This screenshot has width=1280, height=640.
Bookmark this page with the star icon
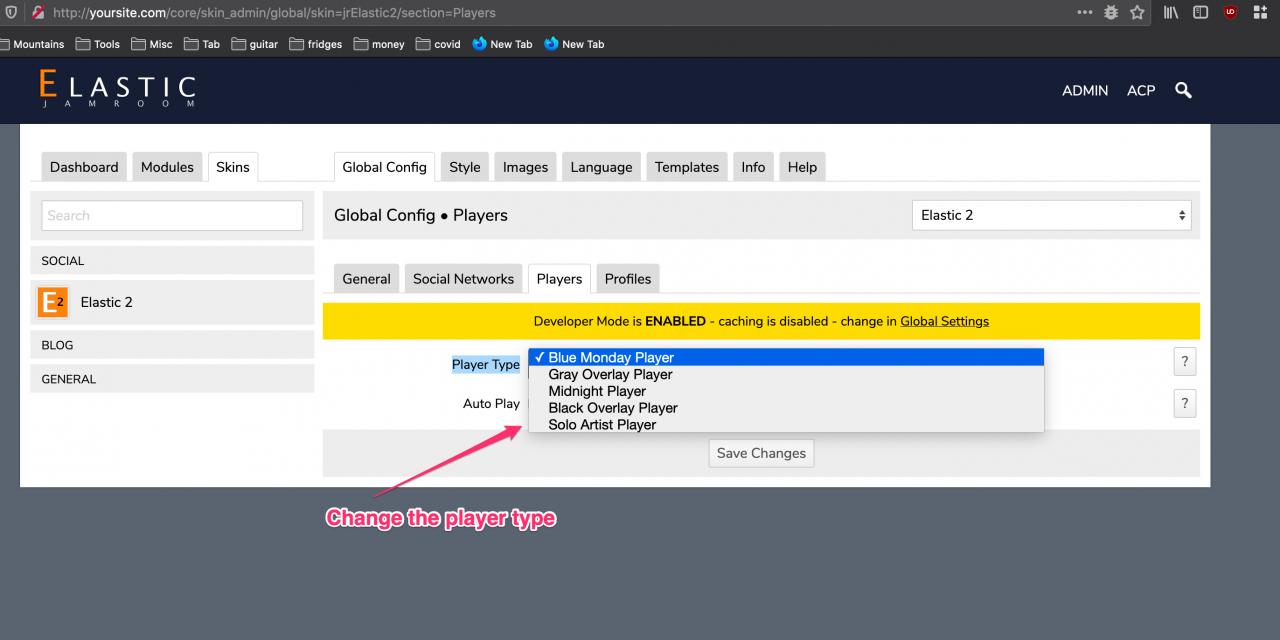pos(1137,13)
